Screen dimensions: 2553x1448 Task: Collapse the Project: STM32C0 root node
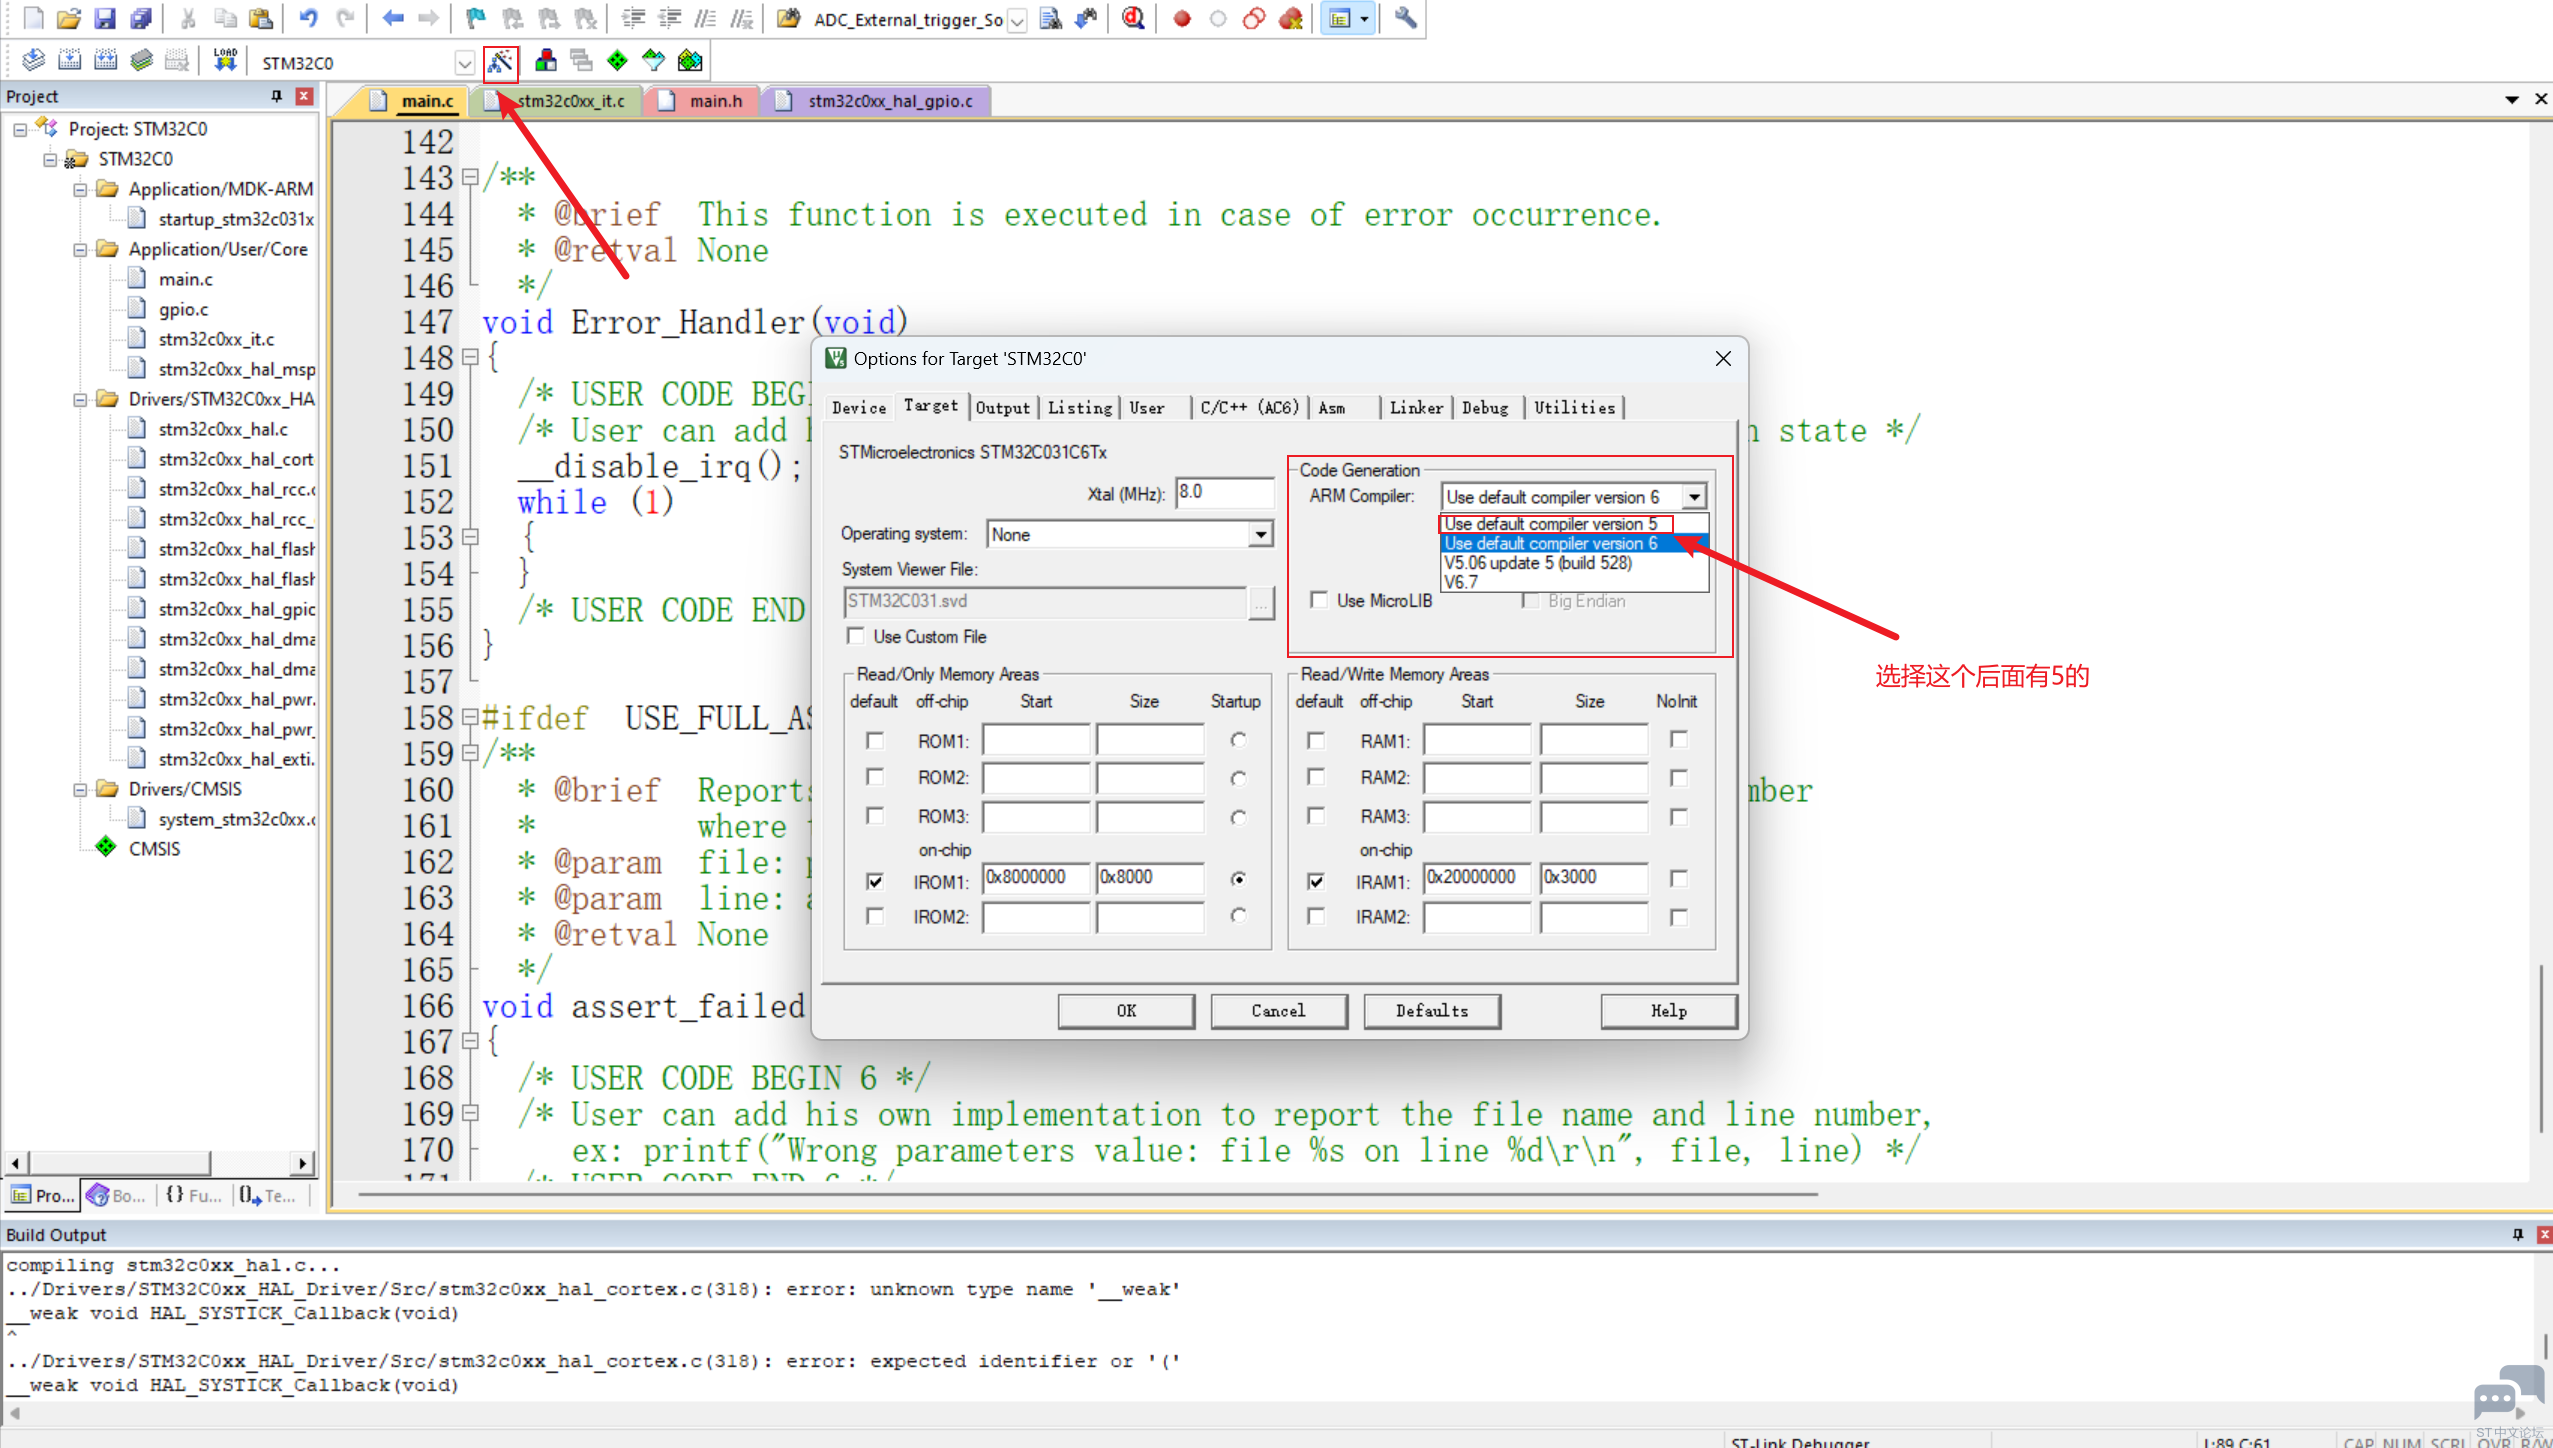[20, 129]
